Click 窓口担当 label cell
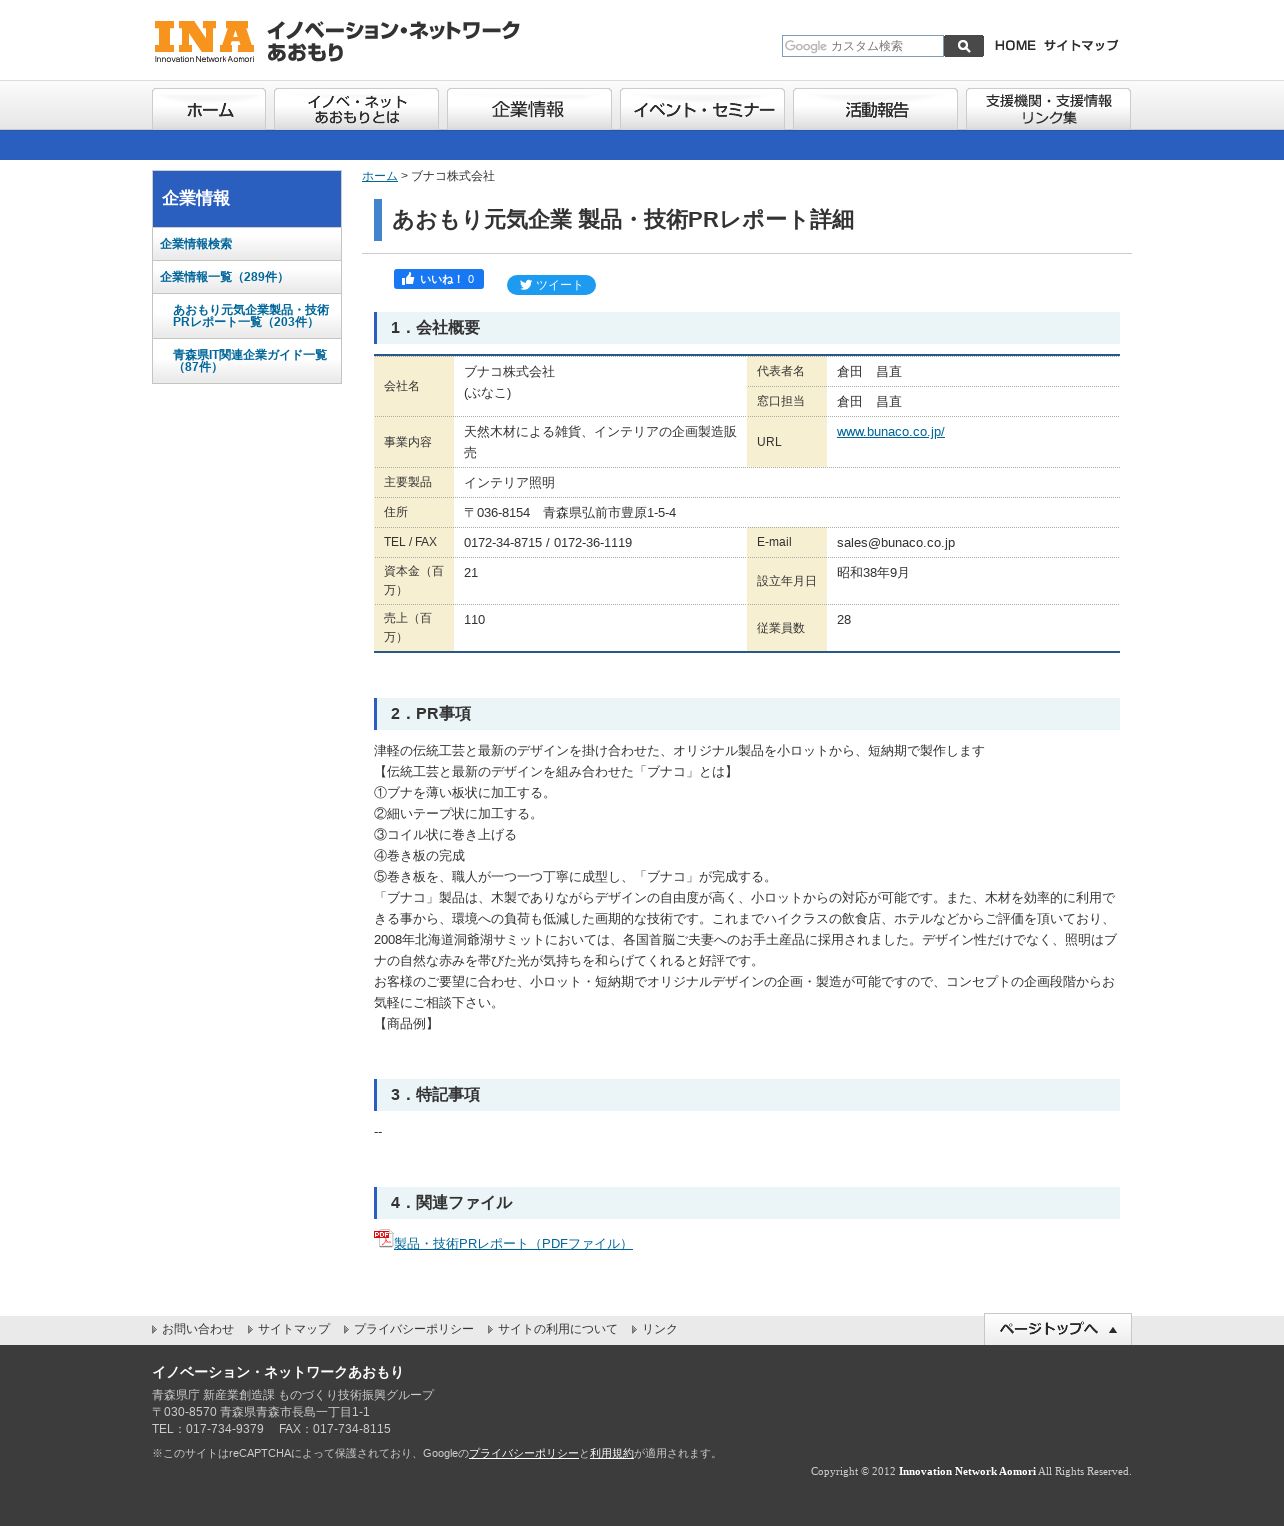The image size is (1284, 1526). point(787,402)
